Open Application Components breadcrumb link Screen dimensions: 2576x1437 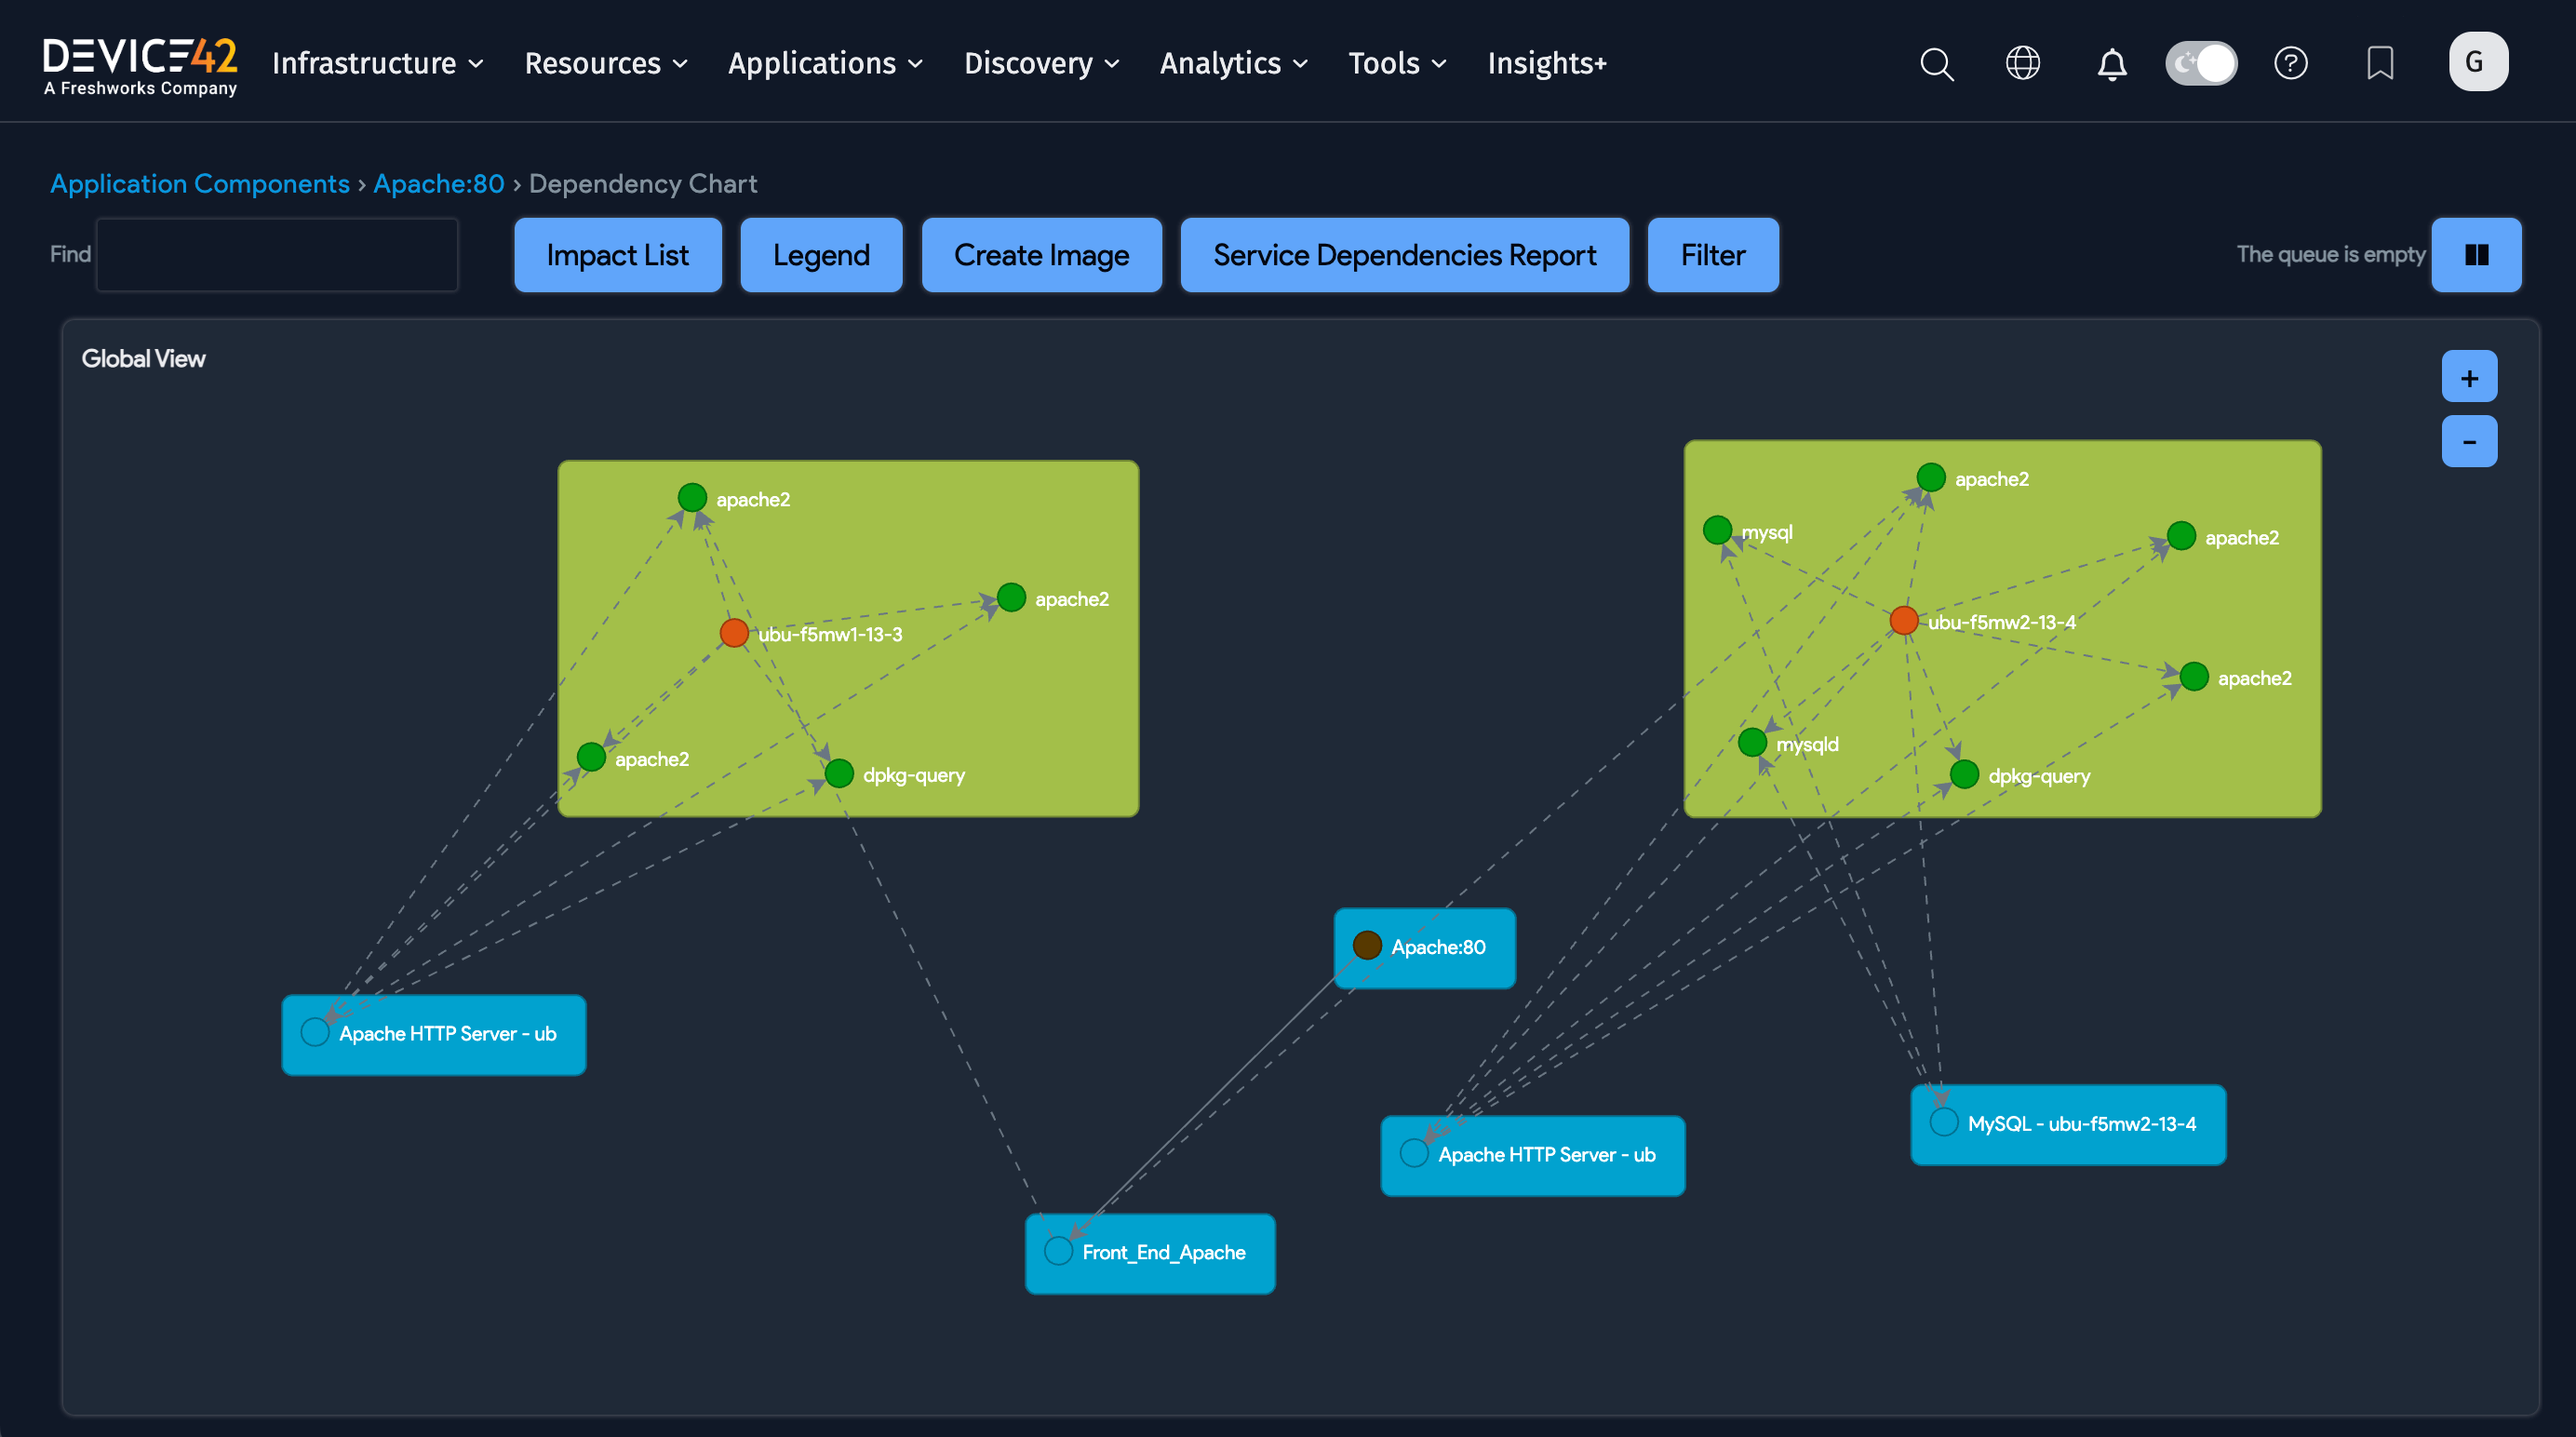coord(200,183)
